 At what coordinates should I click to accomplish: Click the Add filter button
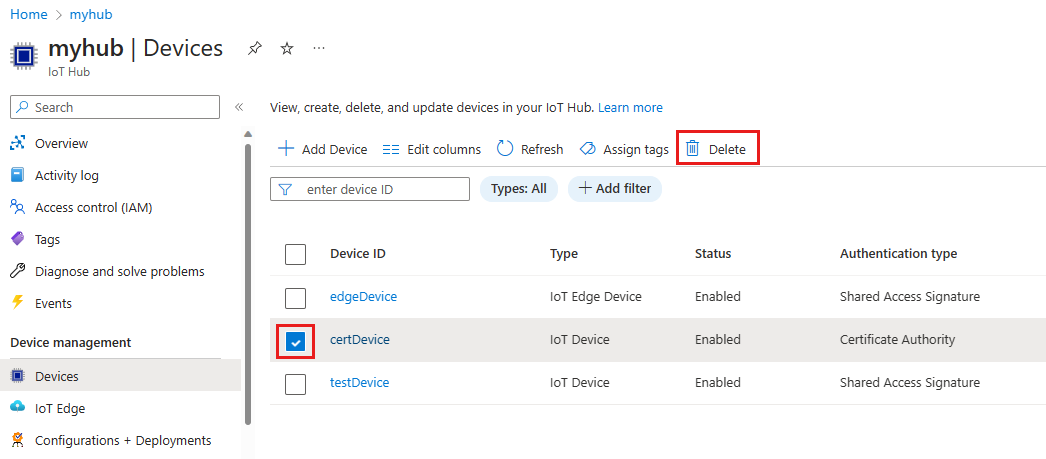614,188
